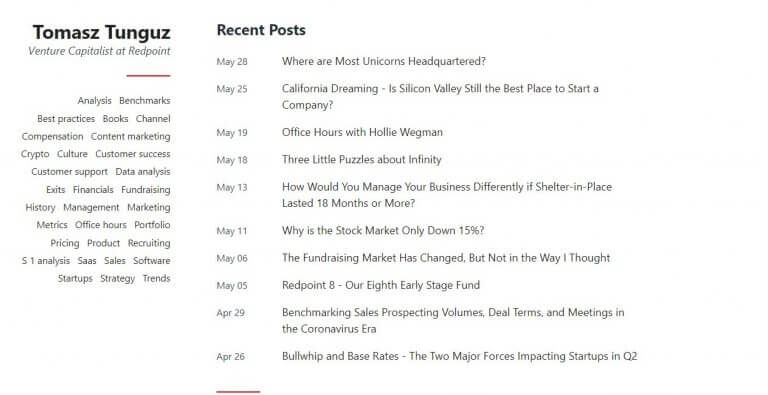Select the Customer success tag
The width and height of the screenshot is (768, 395).
[133, 154]
